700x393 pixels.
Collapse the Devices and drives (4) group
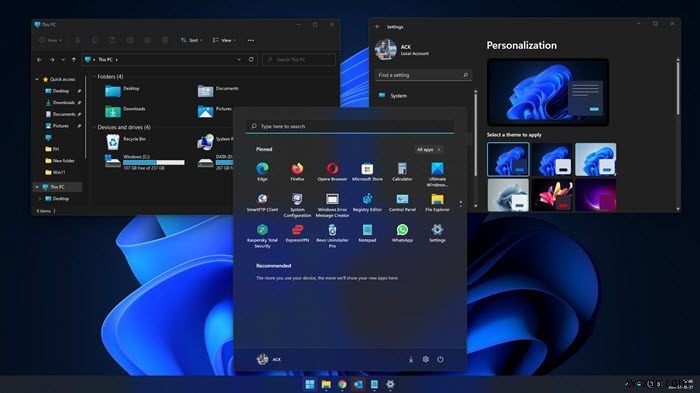[x=94, y=127]
